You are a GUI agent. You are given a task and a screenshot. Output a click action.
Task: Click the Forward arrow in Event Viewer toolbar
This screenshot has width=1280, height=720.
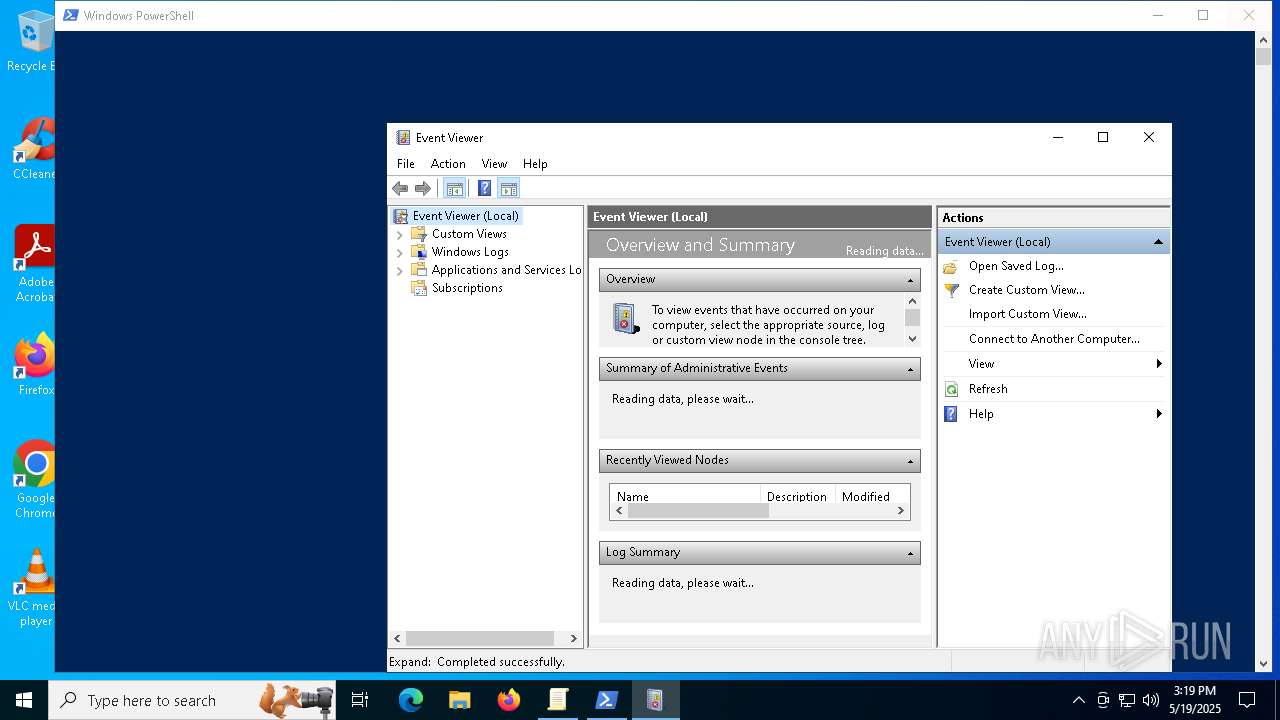(x=423, y=188)
